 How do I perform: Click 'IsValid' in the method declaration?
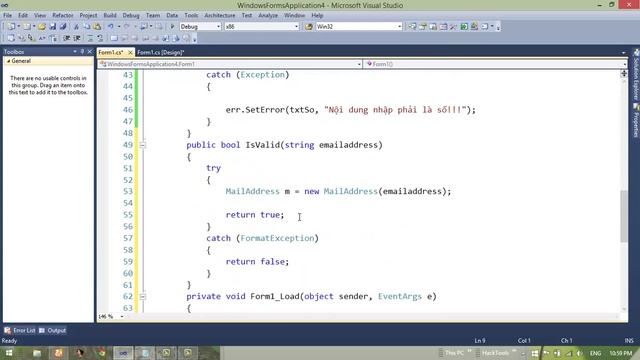[x=262, y=145]
